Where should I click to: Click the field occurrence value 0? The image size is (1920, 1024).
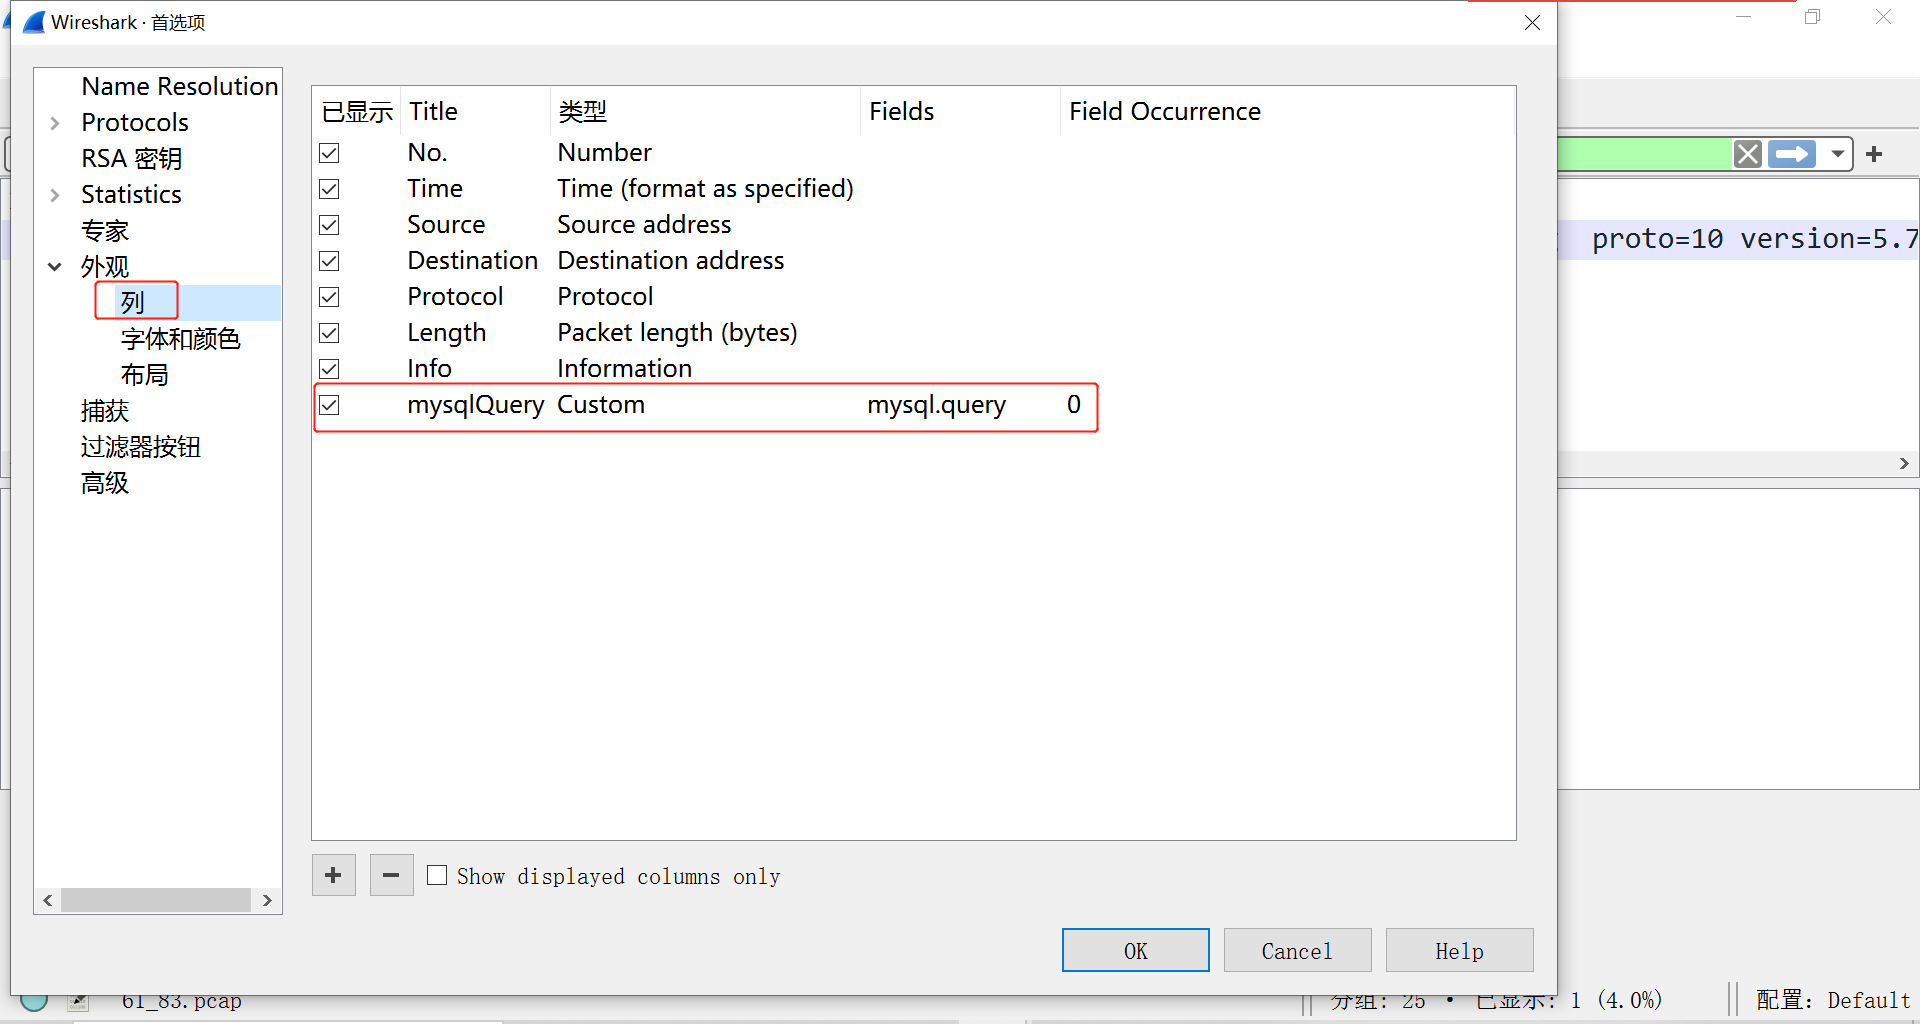point(1074,405)
